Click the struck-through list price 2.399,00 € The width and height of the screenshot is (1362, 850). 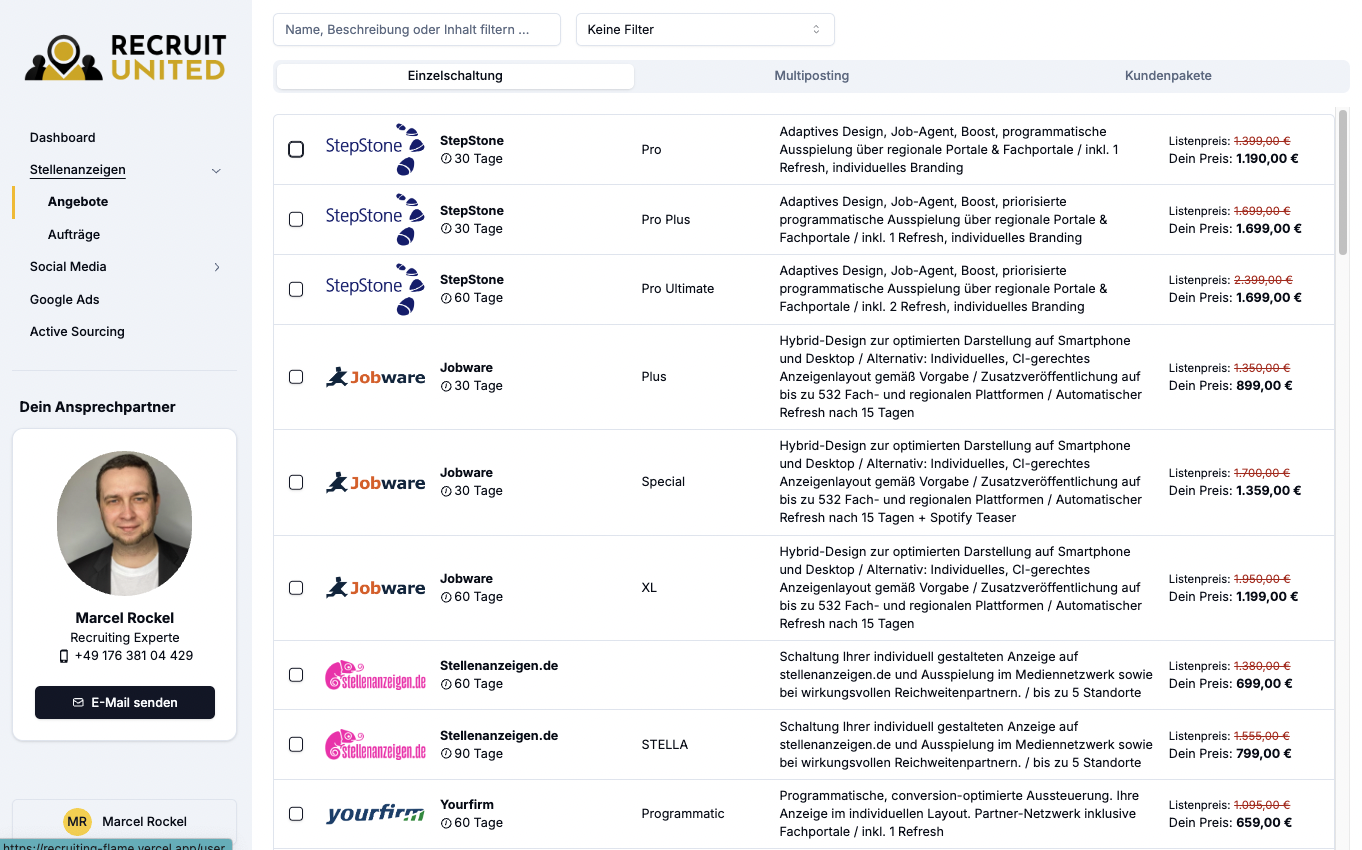point(1263,280)
